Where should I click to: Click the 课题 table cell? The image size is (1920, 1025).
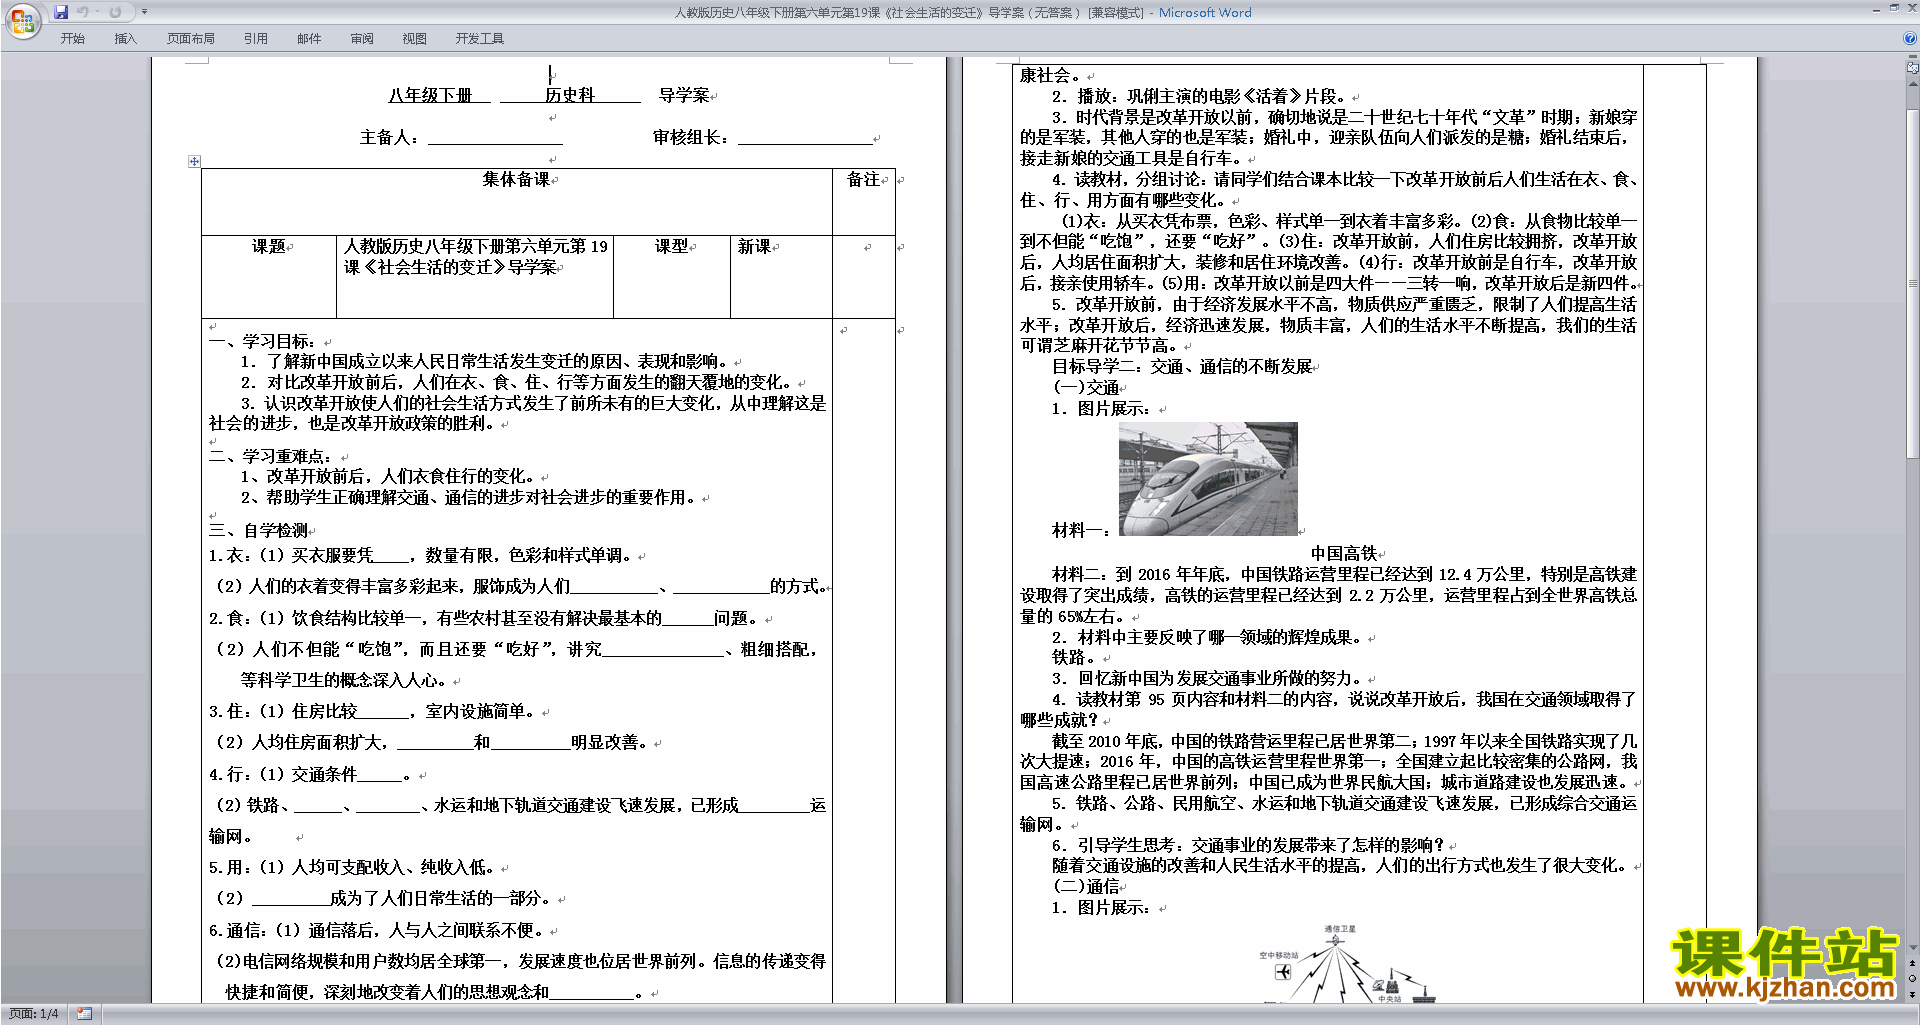click(269, 277)
